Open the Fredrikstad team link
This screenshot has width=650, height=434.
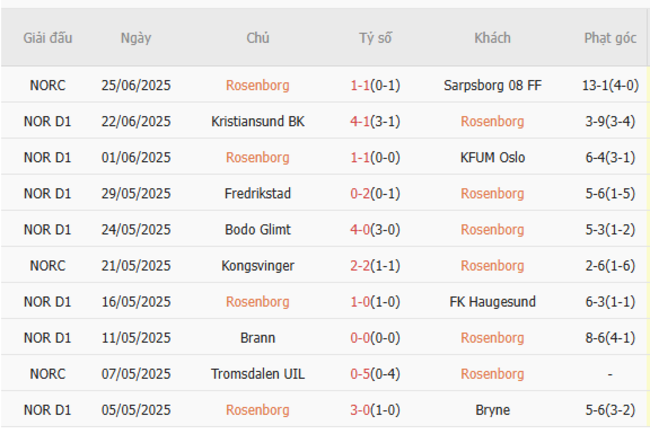[258, 193]
